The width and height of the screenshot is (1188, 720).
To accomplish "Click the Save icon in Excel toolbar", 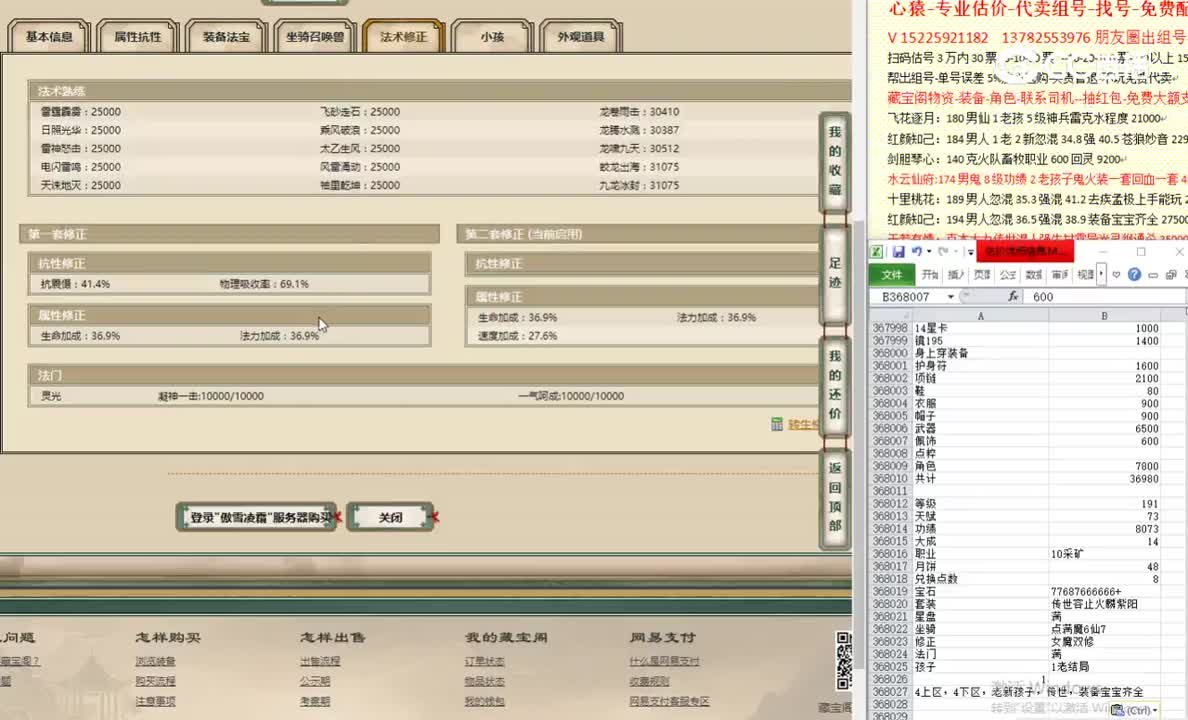I will [x=899, y=251].
